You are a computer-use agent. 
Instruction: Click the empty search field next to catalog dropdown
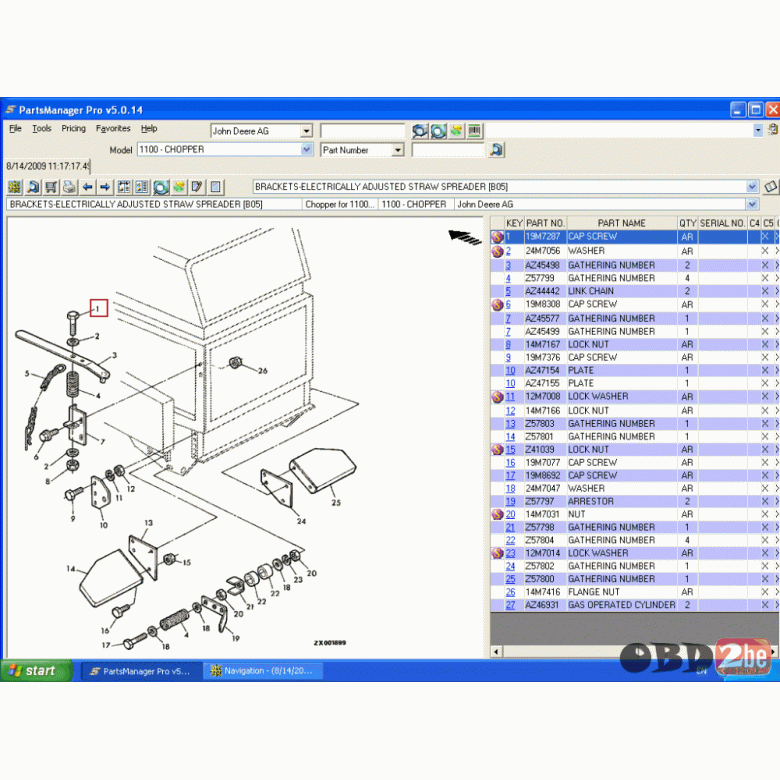click(x=363, y=131)
